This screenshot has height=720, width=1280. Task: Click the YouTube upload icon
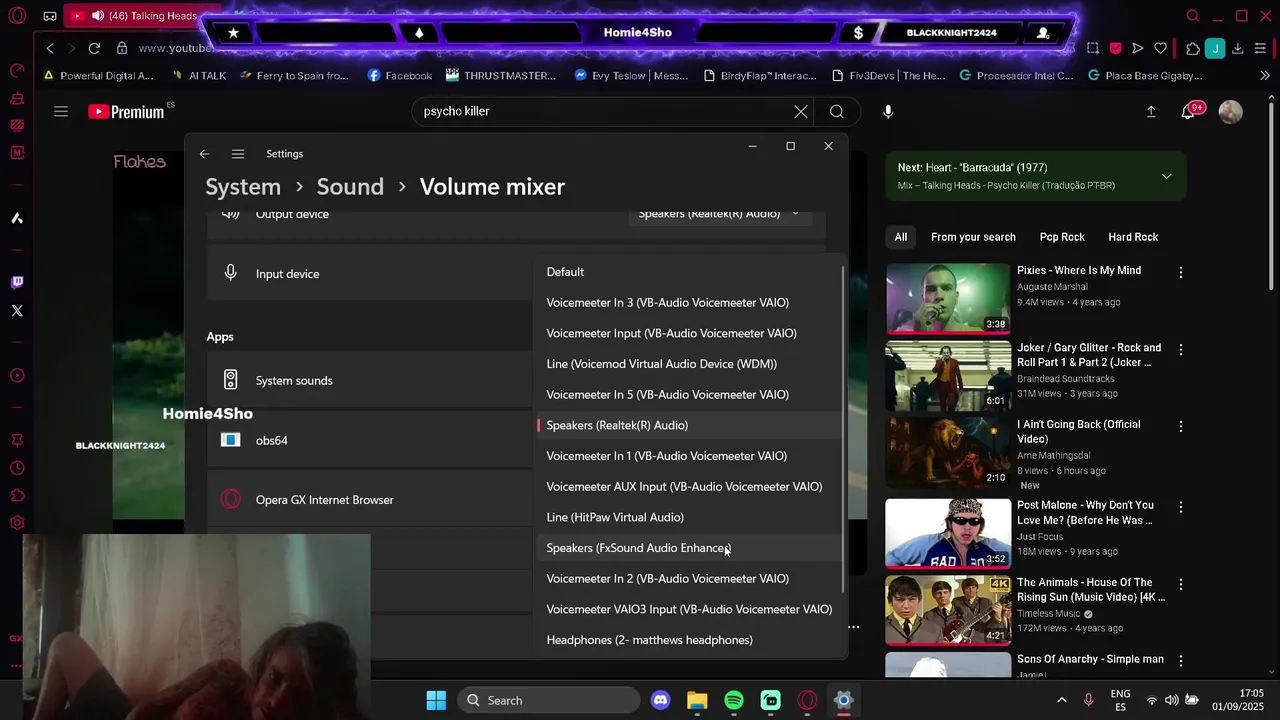[1151, 112]
